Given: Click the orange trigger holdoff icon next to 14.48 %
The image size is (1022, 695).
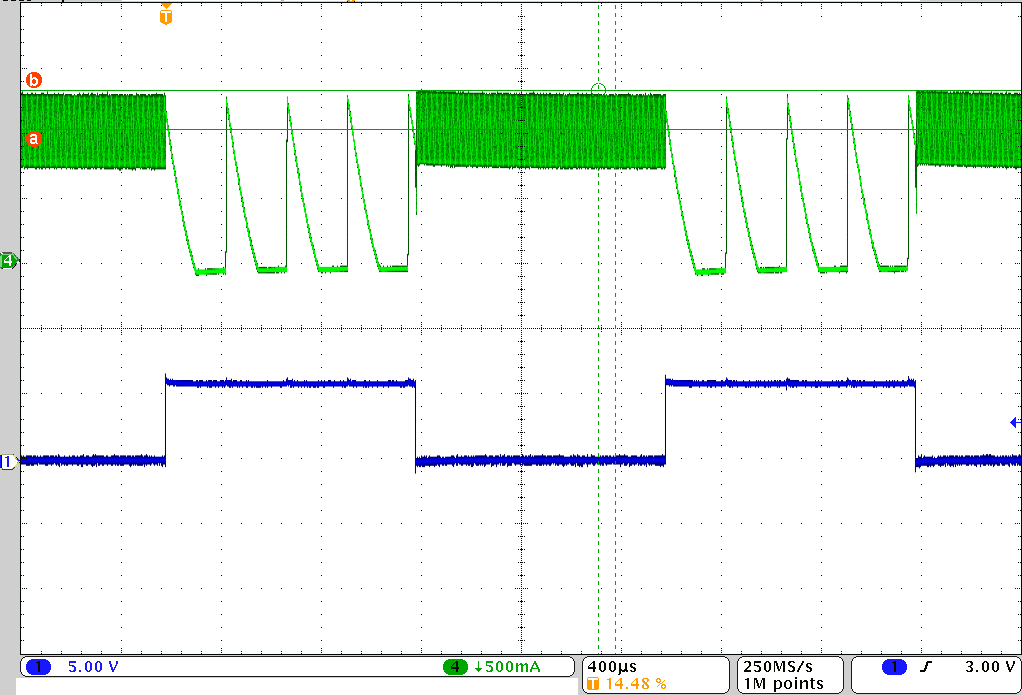Looking at the screenshot, I should click(x=594, y=683).
